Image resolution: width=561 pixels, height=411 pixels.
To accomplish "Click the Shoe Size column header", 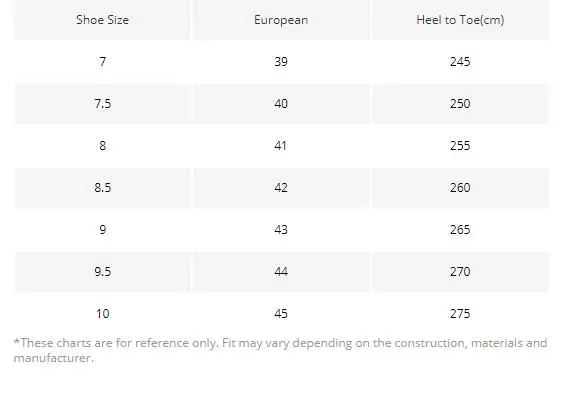I will coord(102,20).
